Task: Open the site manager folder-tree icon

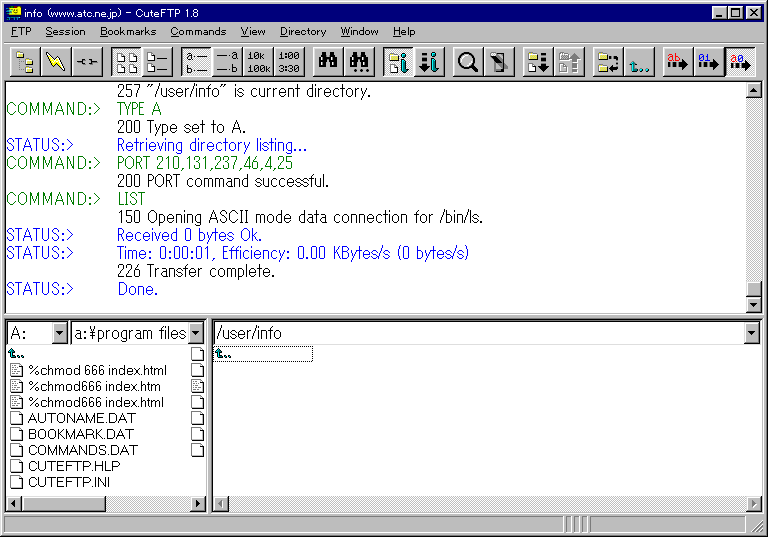Action: pyautogui.click(x=25, y=62)
